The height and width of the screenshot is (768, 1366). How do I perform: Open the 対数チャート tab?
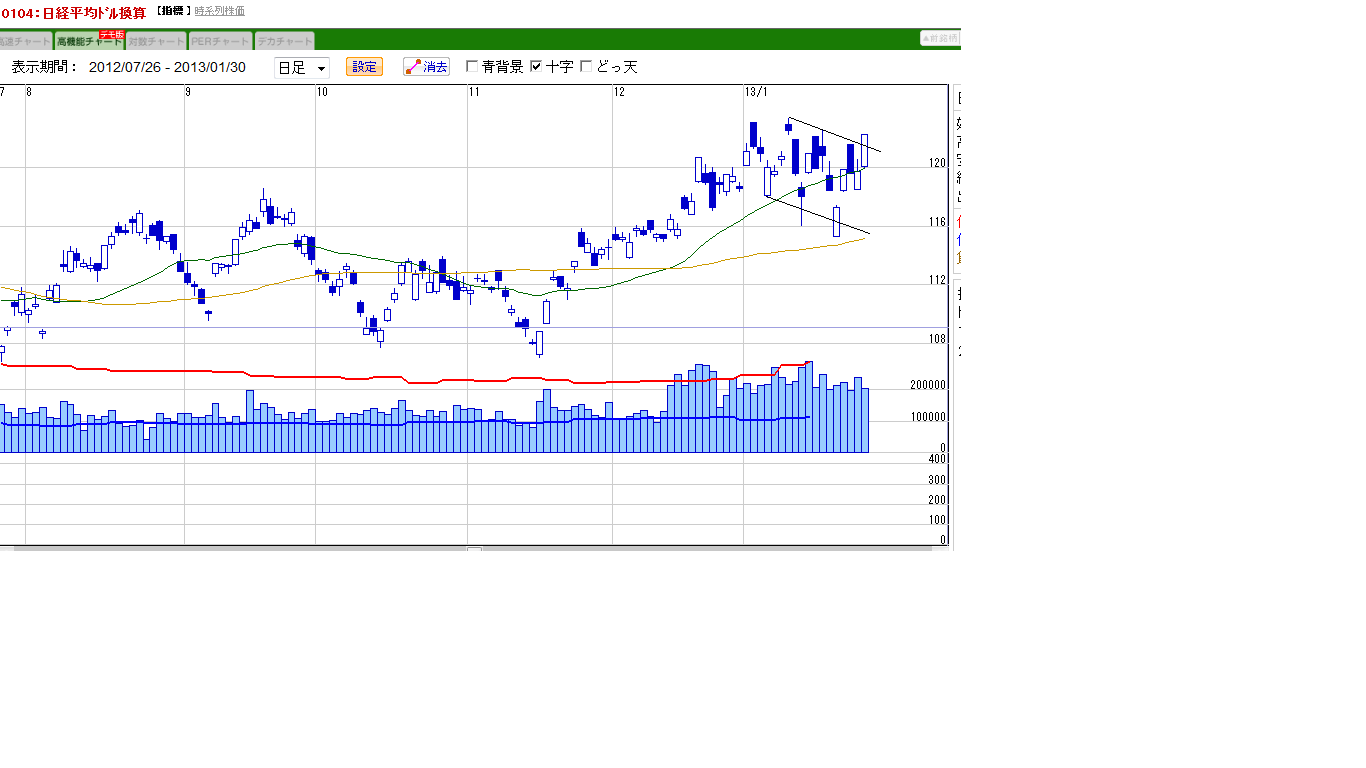[156, 42]
